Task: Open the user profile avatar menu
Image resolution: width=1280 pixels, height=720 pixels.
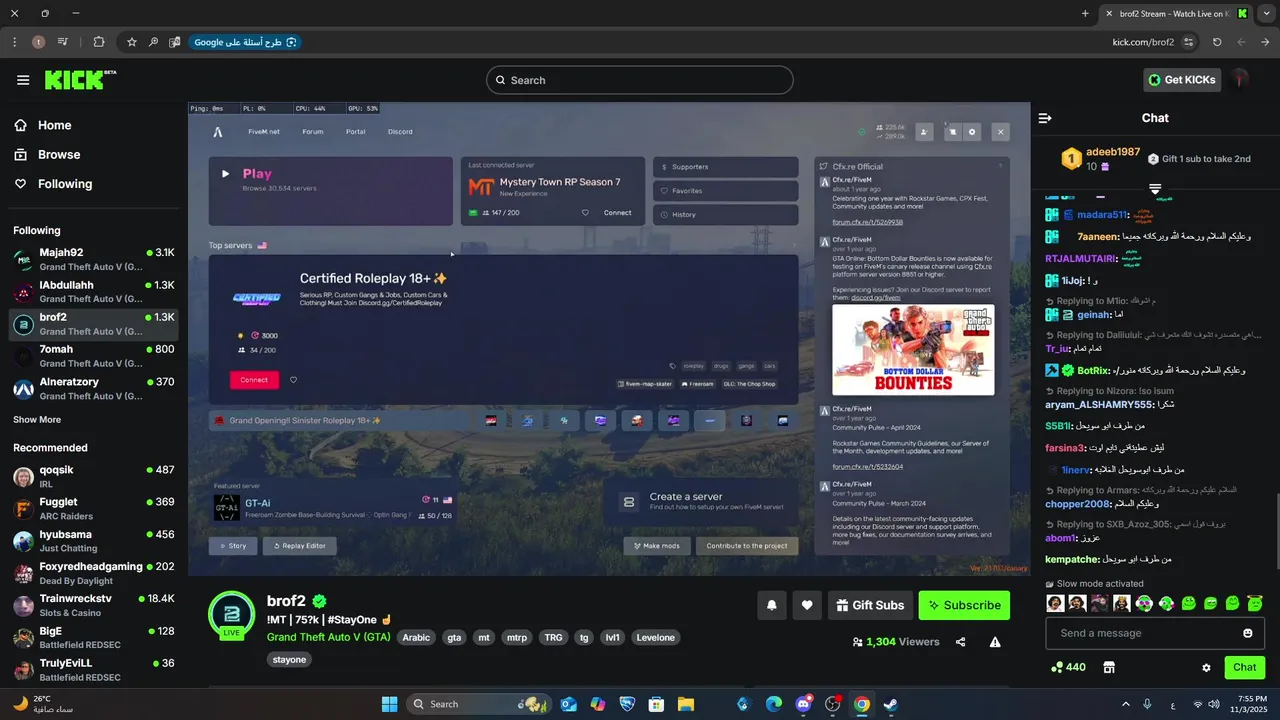Action: click(1241, 80)
